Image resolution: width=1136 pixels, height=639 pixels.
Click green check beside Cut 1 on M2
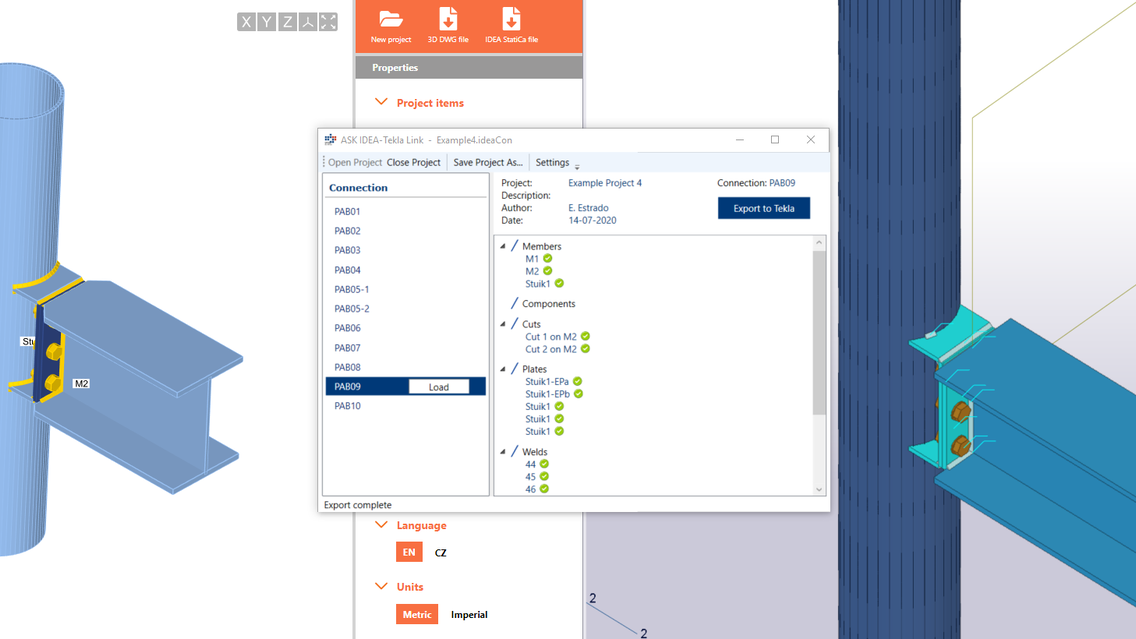coord(585,336)
